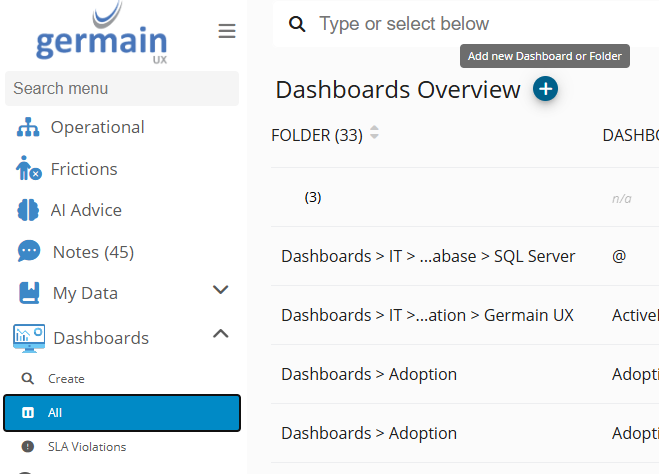659x474 pixels.
Task: Add new Dashboard or Folder
Action: point(545,89)
